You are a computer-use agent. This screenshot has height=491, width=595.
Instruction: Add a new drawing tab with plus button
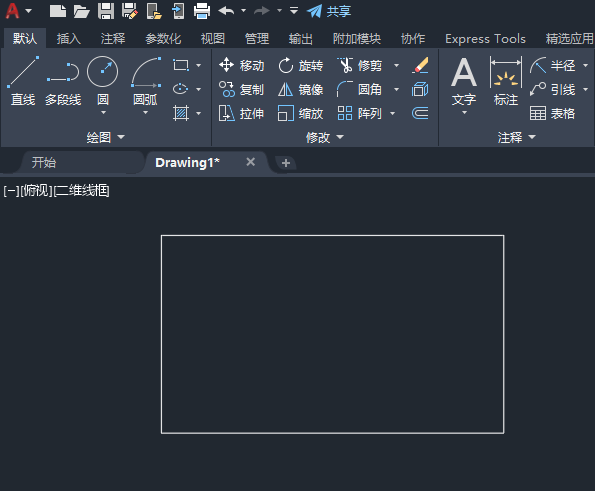(x=286, y=163)
